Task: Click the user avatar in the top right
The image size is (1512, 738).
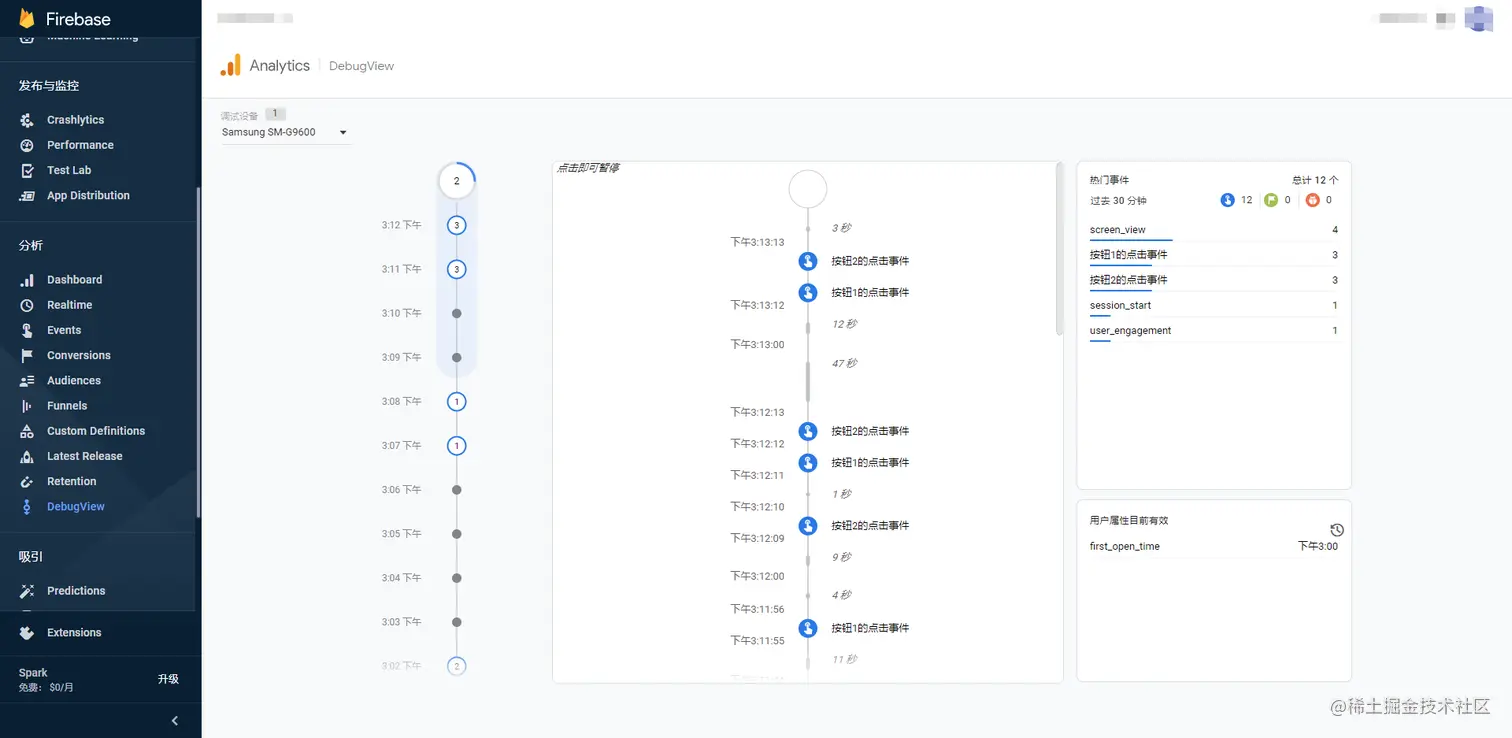Action: coord(1478,19)
